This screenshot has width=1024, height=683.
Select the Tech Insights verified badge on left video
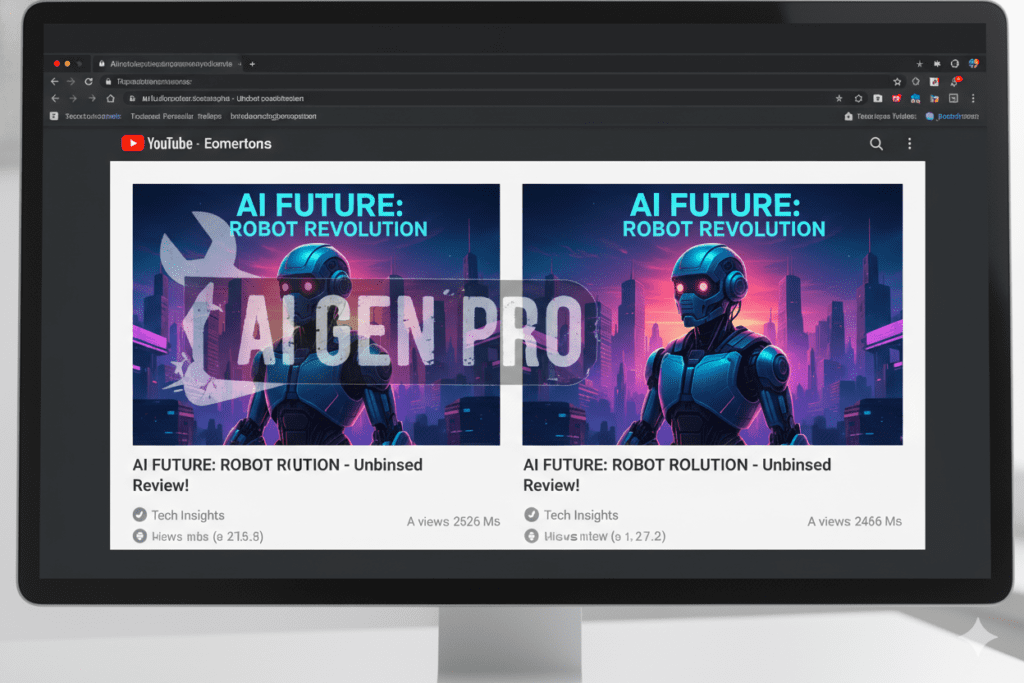click(x=138, y=515)
